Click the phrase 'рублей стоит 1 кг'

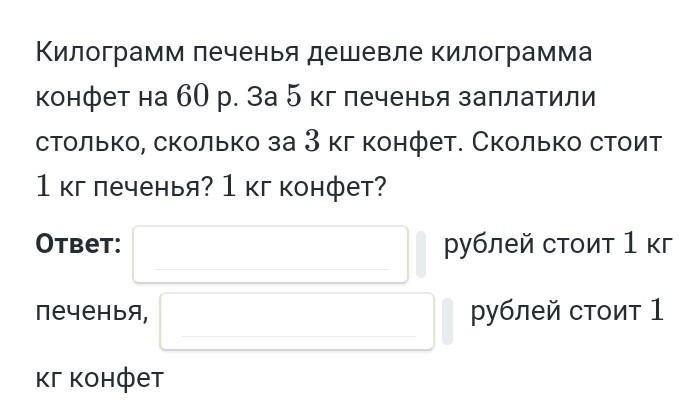tap(558, 244)
